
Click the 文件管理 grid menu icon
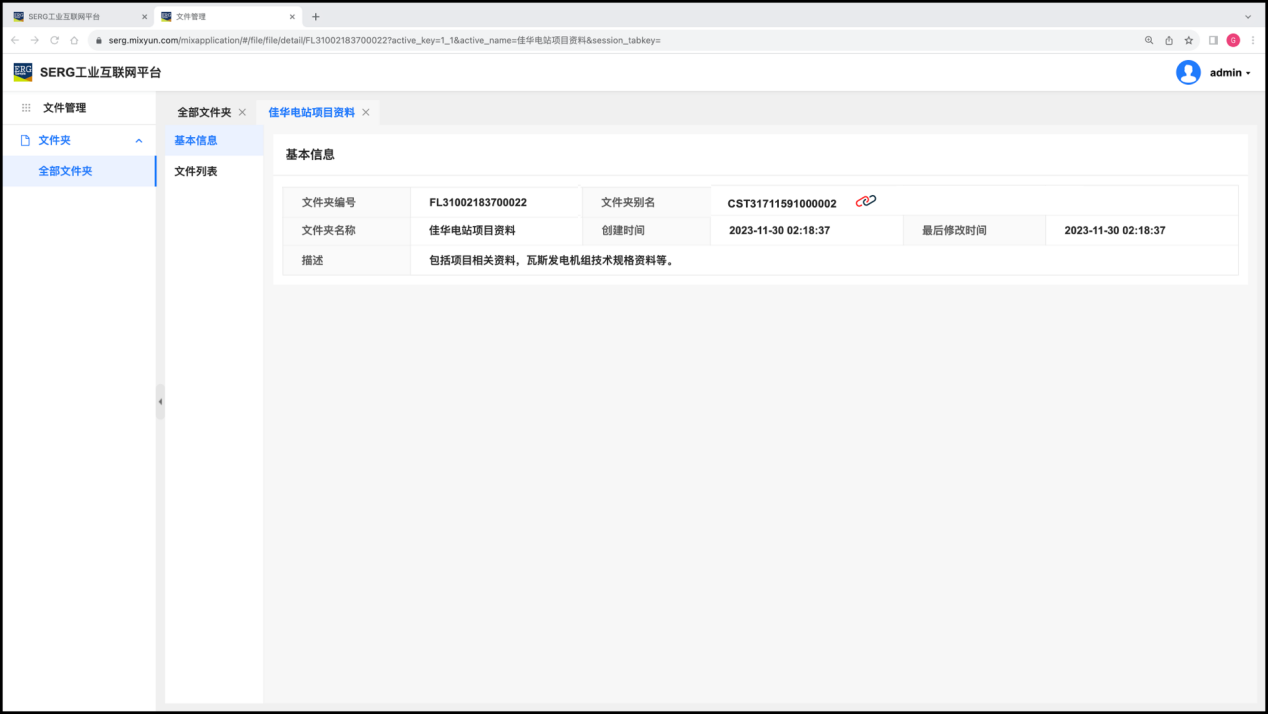[26, 108]
